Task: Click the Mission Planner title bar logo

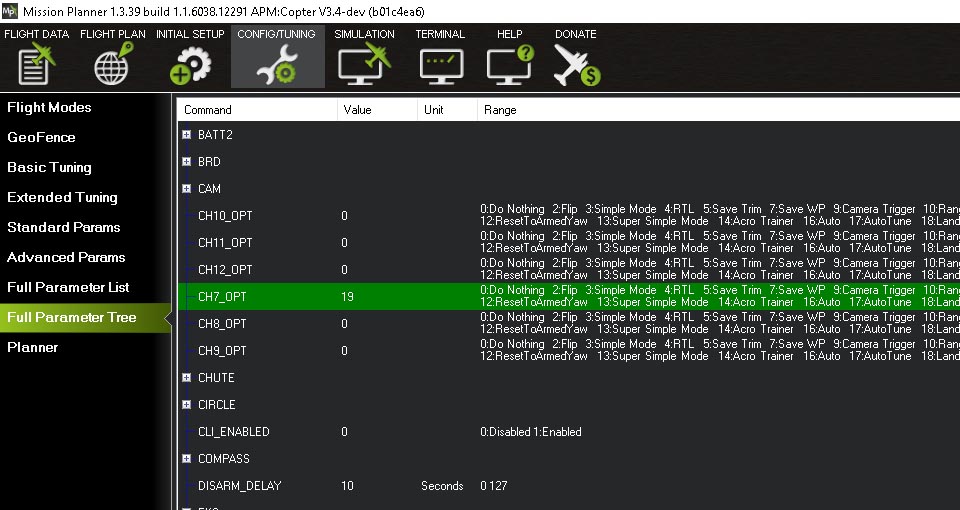Action: (x=11, y=11)
